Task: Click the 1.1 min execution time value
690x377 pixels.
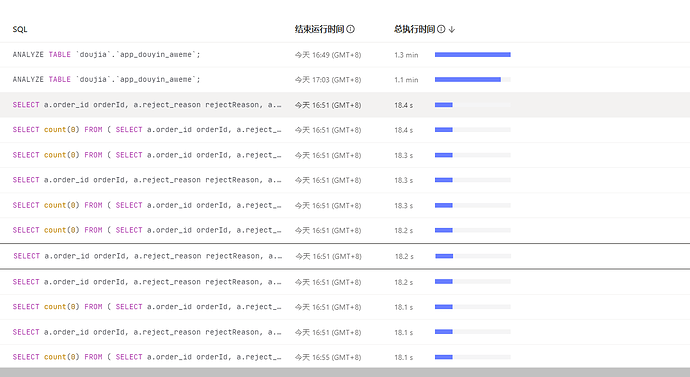Action: pyautogui.click(x=406, y=80)
